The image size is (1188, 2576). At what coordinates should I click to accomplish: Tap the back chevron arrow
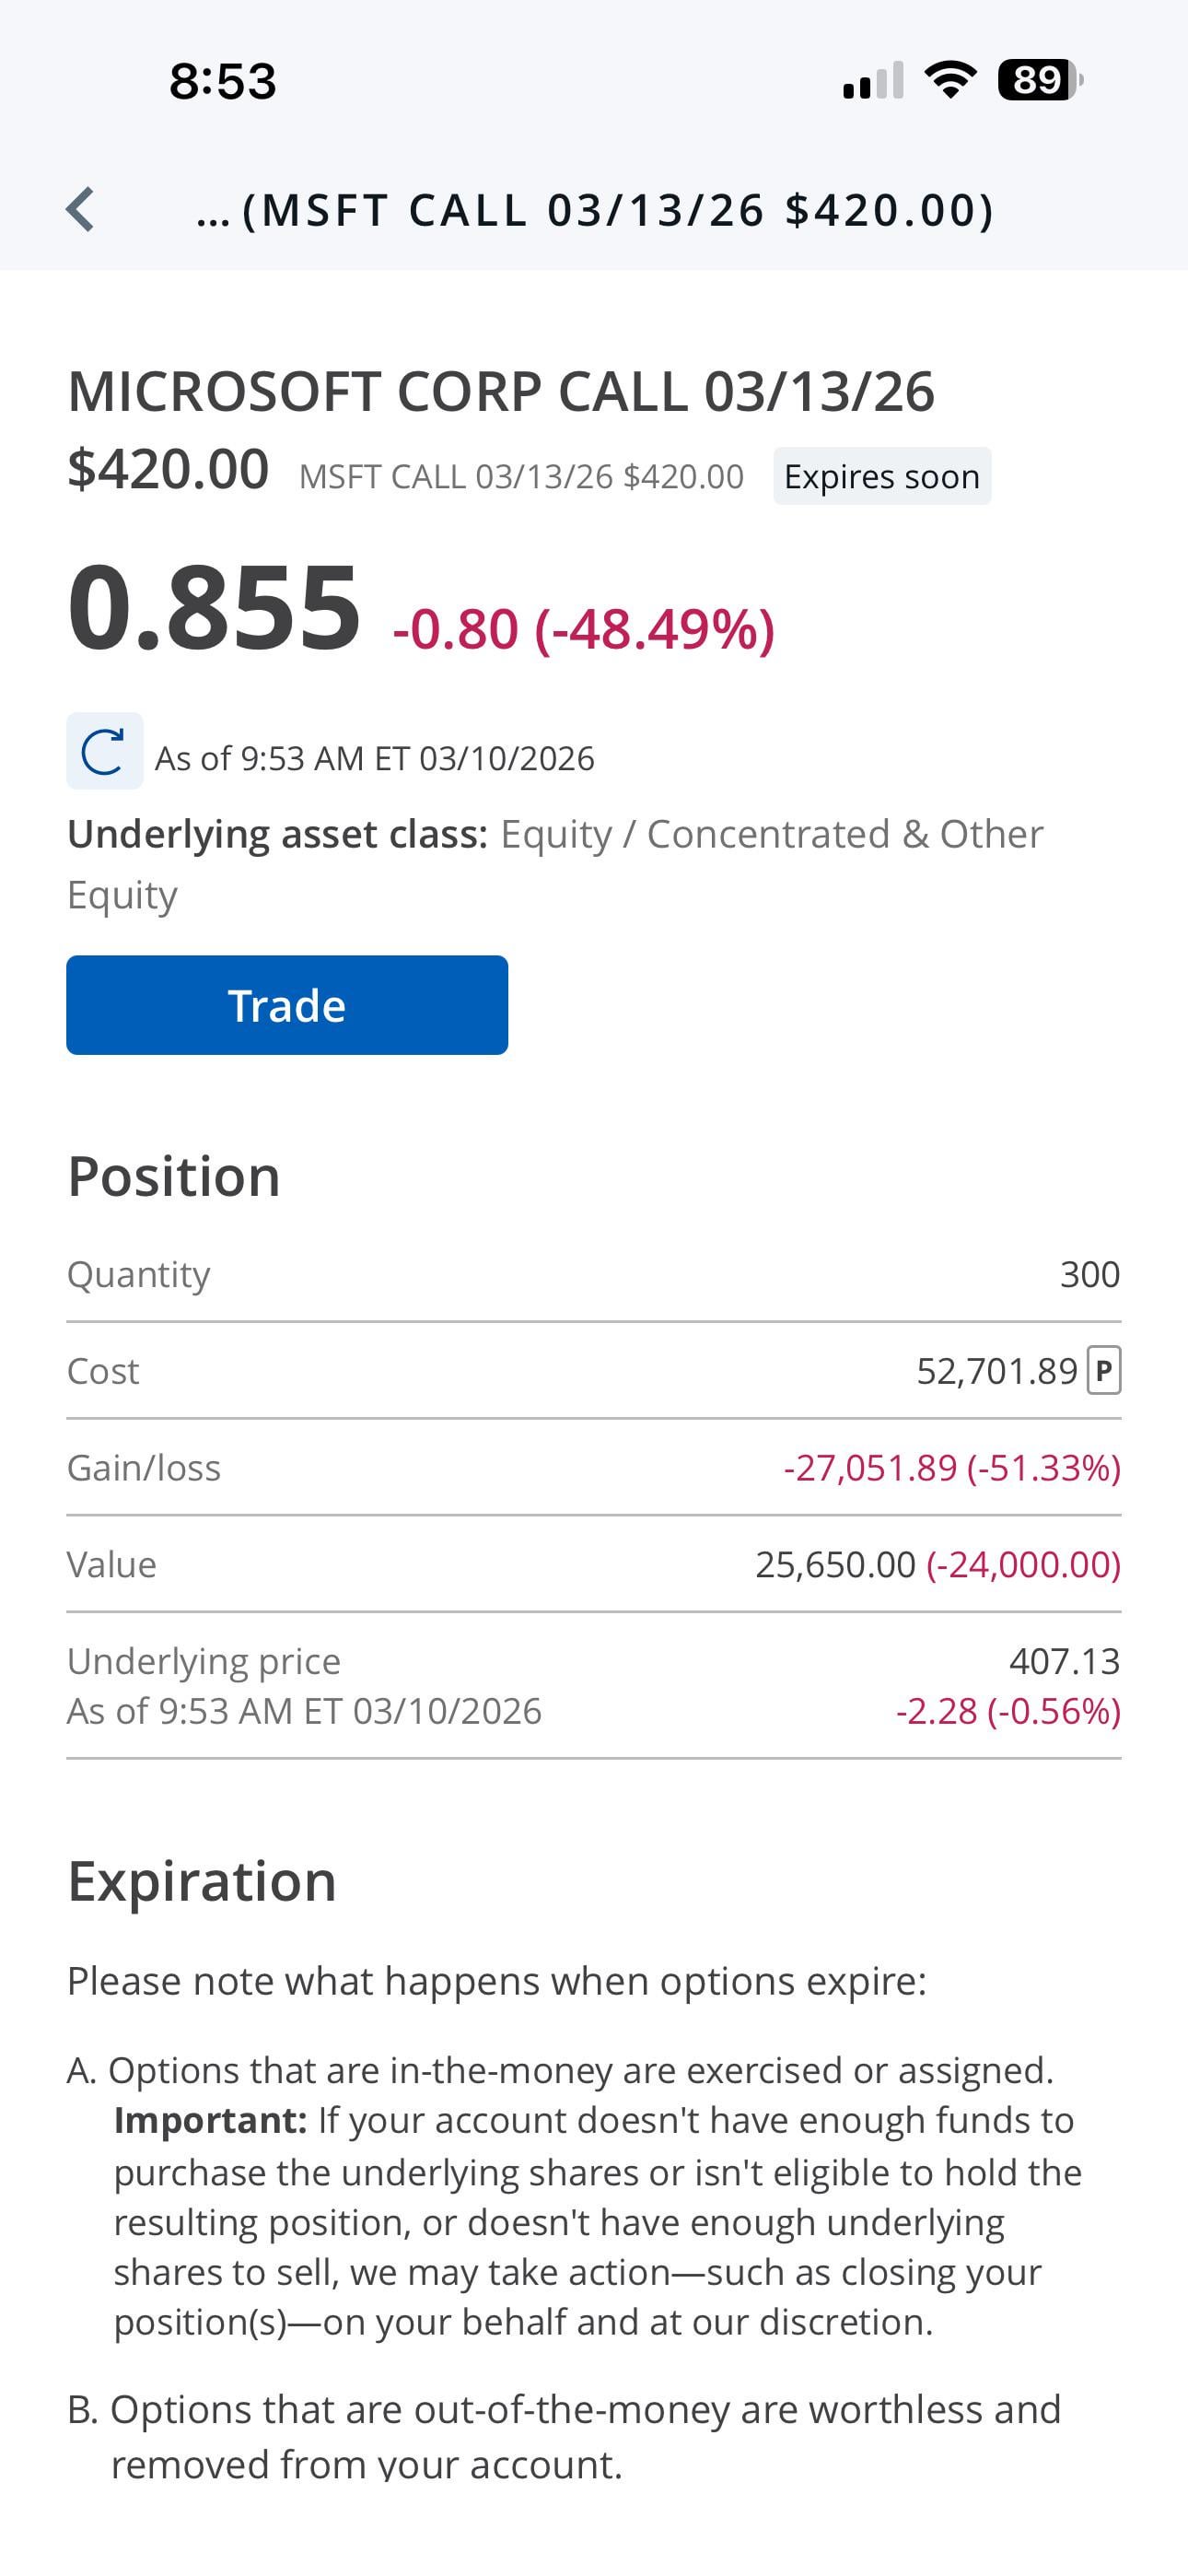tap(81, 210)
